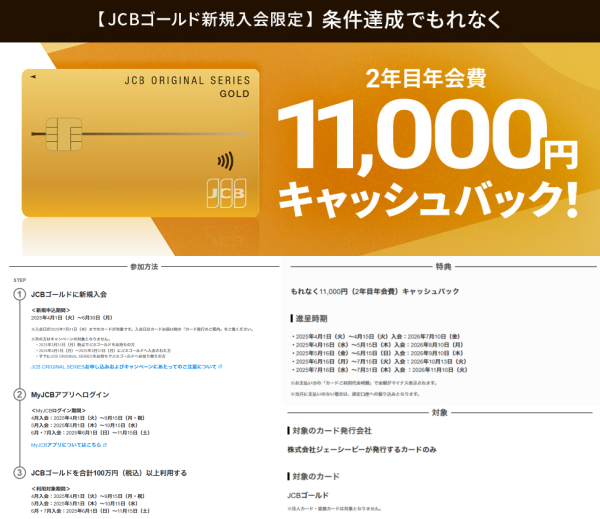The width and height of the screenshot is (600, 519).
Task: Click the JCBゴールド text under 対象のカード
Action: click(308, 495)
